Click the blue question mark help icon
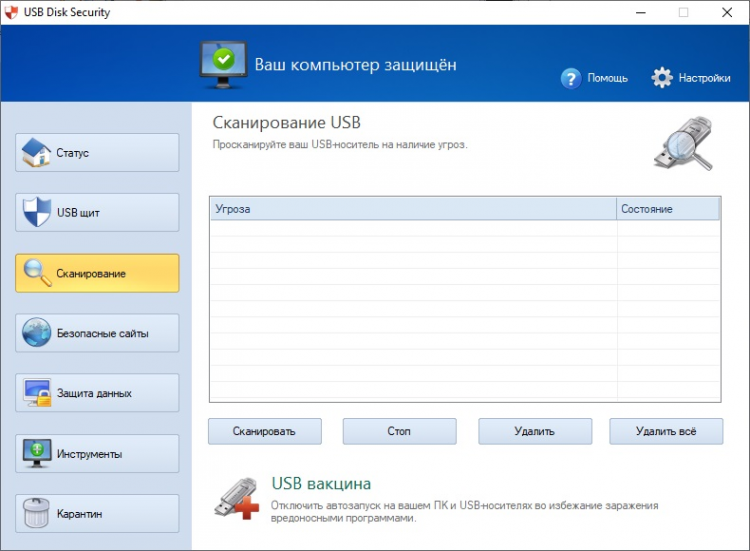 (x=571, y=78)
